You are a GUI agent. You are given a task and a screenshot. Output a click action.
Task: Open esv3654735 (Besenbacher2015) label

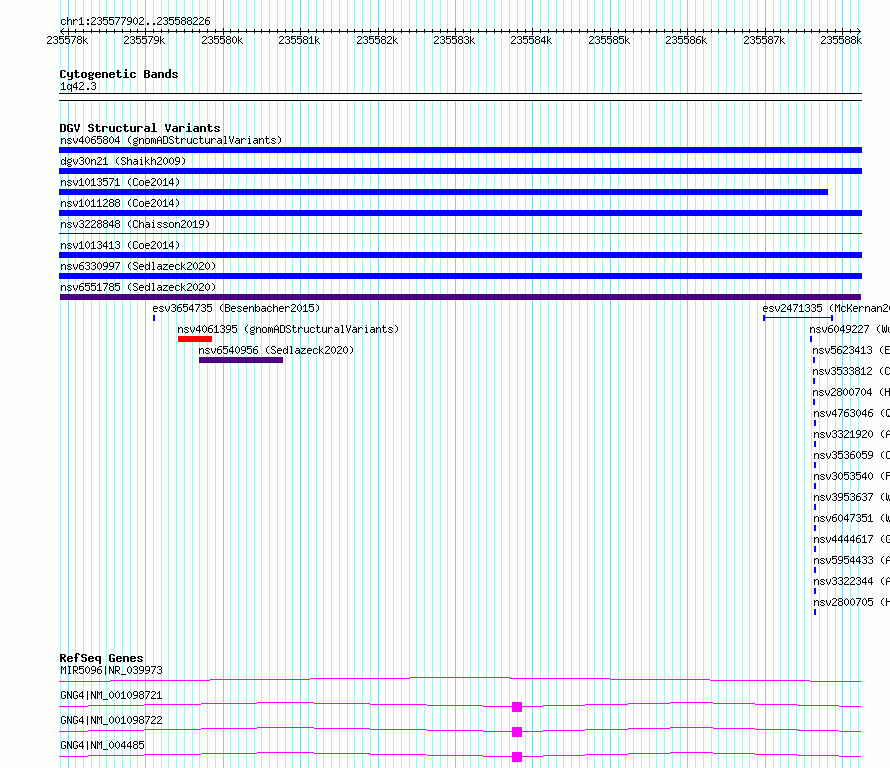[236, 308]
